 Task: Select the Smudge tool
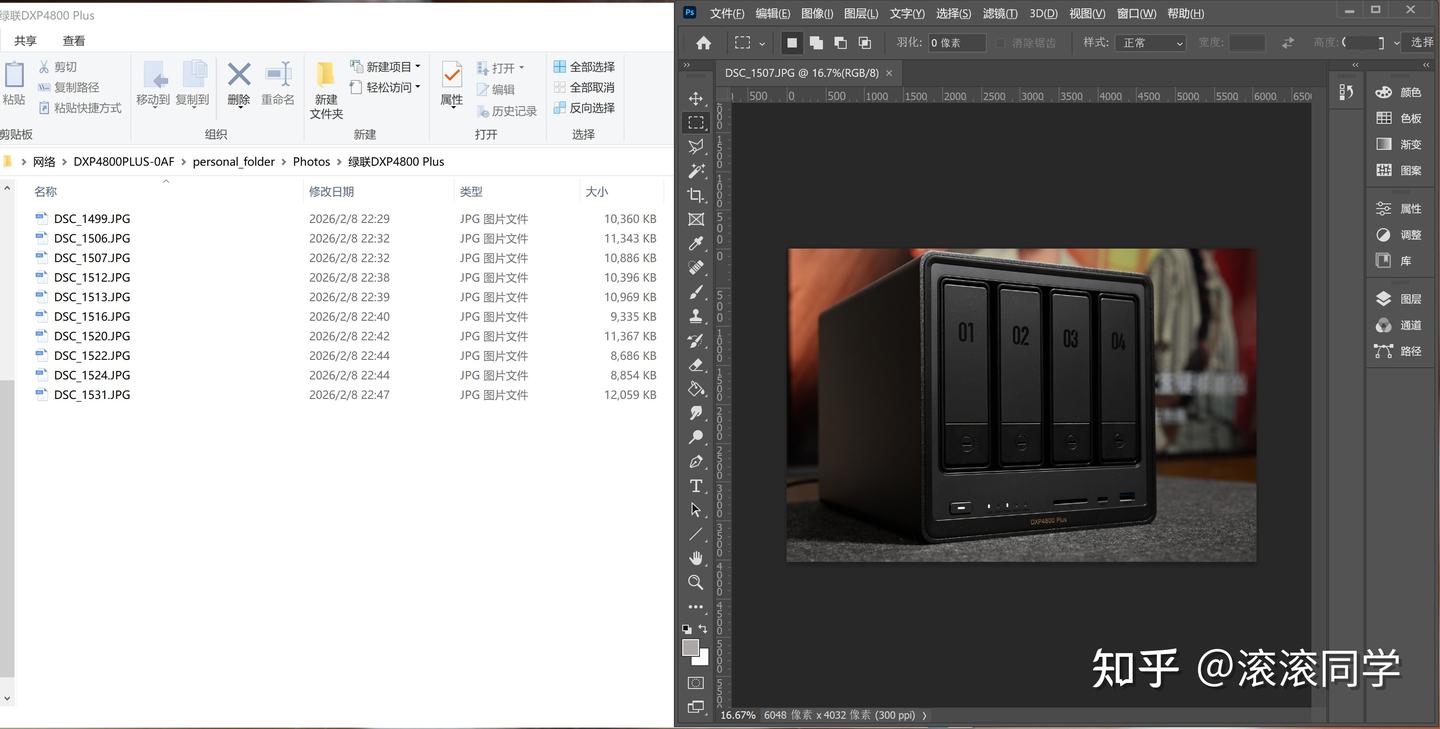click(696, 413)
